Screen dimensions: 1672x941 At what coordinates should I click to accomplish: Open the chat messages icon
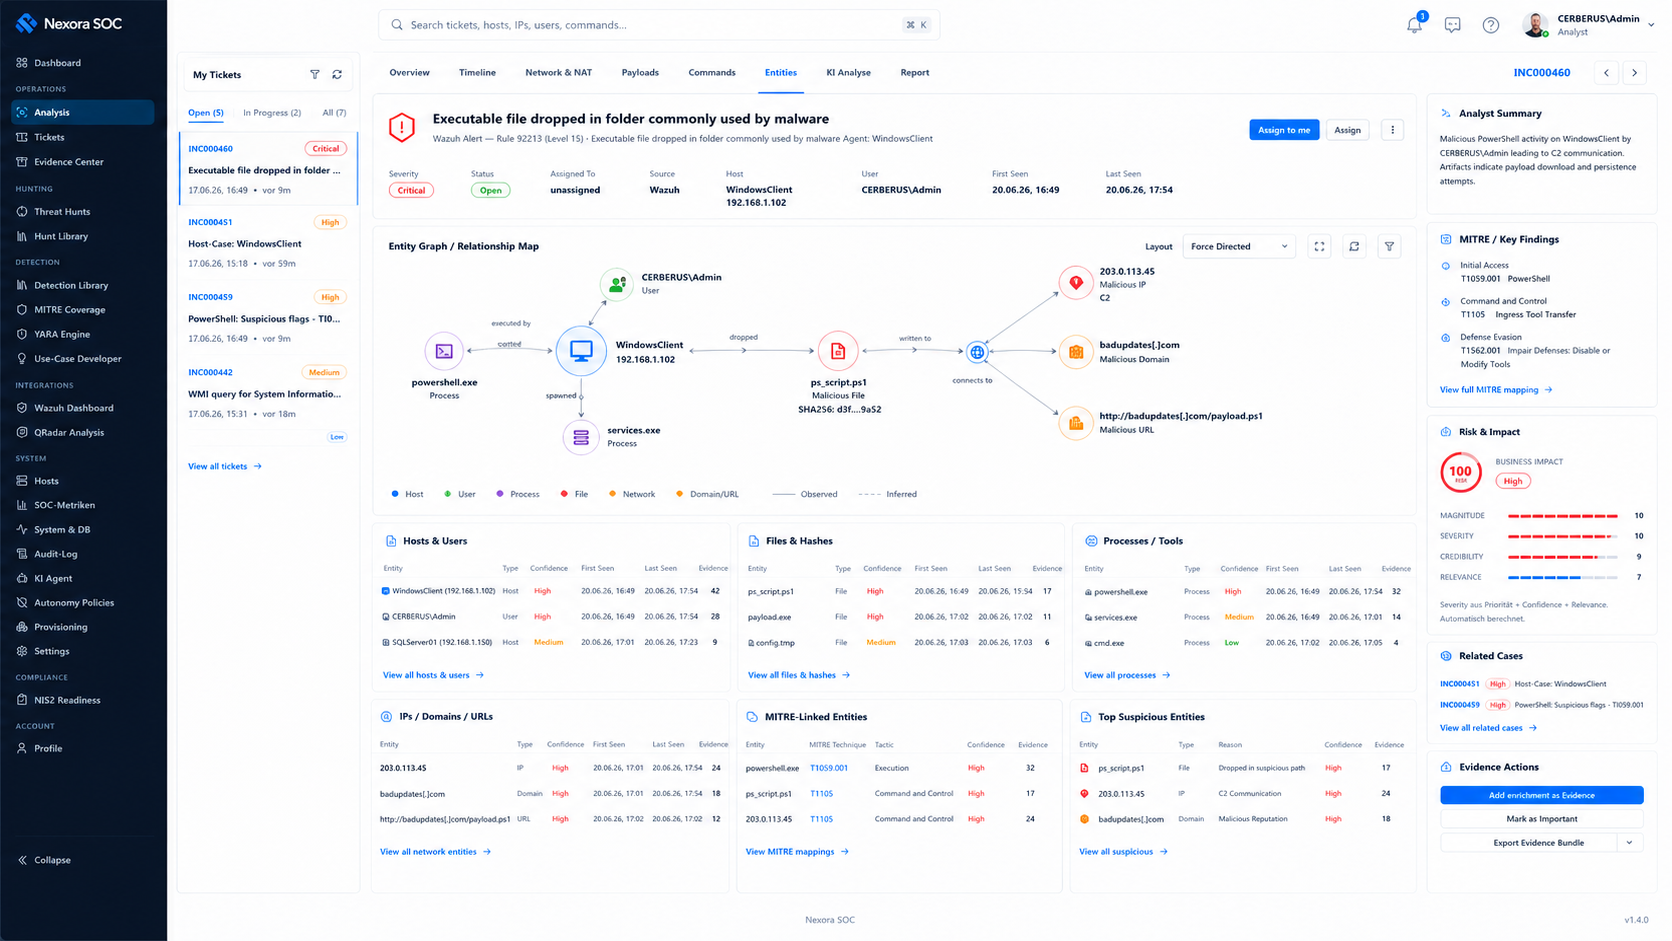click(x=1453, y=25)
